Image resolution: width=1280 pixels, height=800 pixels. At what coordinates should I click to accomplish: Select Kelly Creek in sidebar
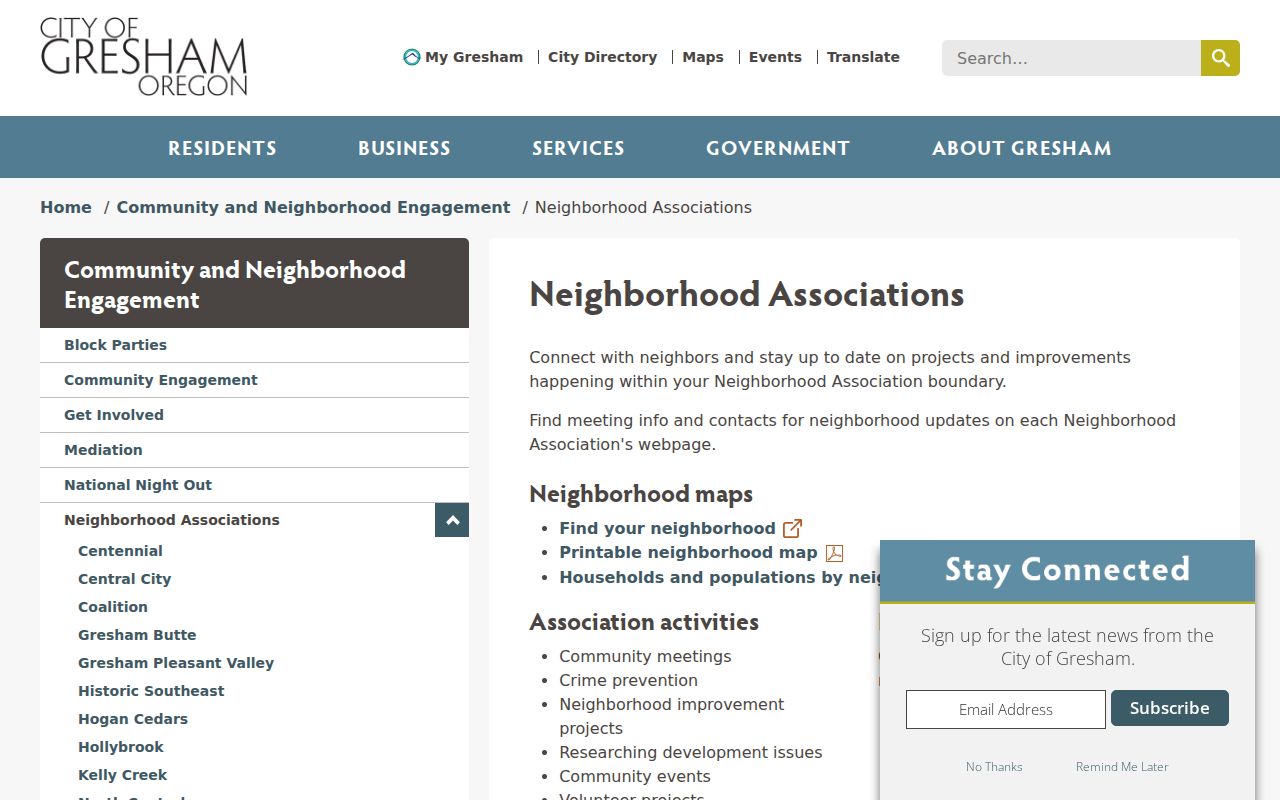click(x=123, y=775)
